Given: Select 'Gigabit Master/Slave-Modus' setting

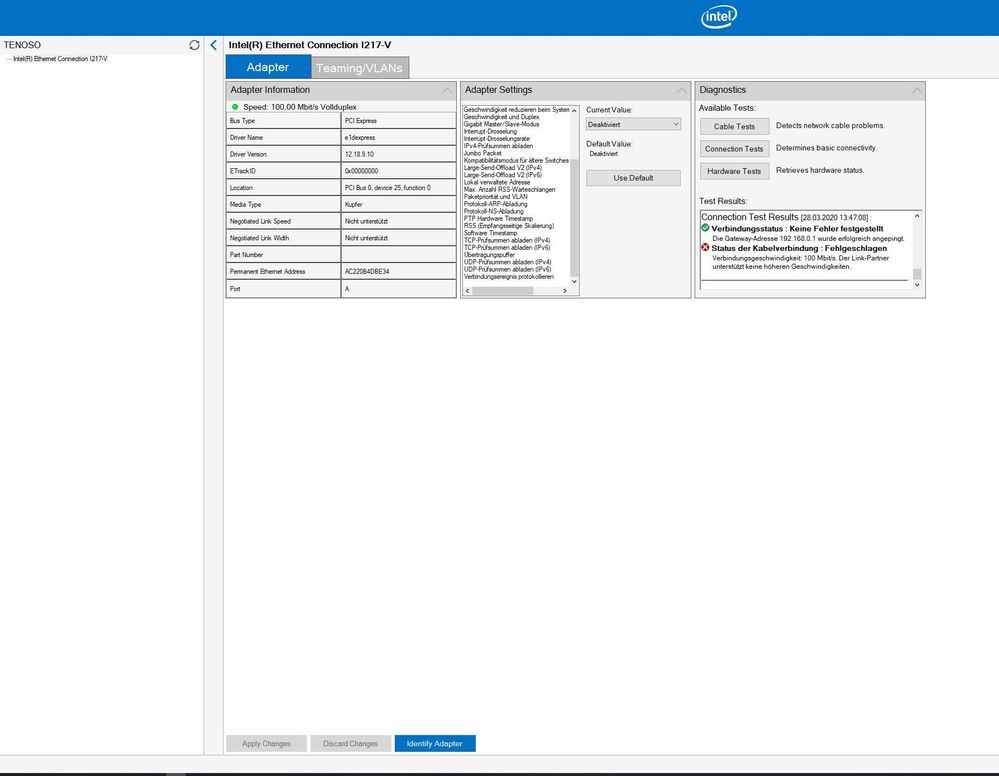Looking at the screenshot, I should coord(501,124).
